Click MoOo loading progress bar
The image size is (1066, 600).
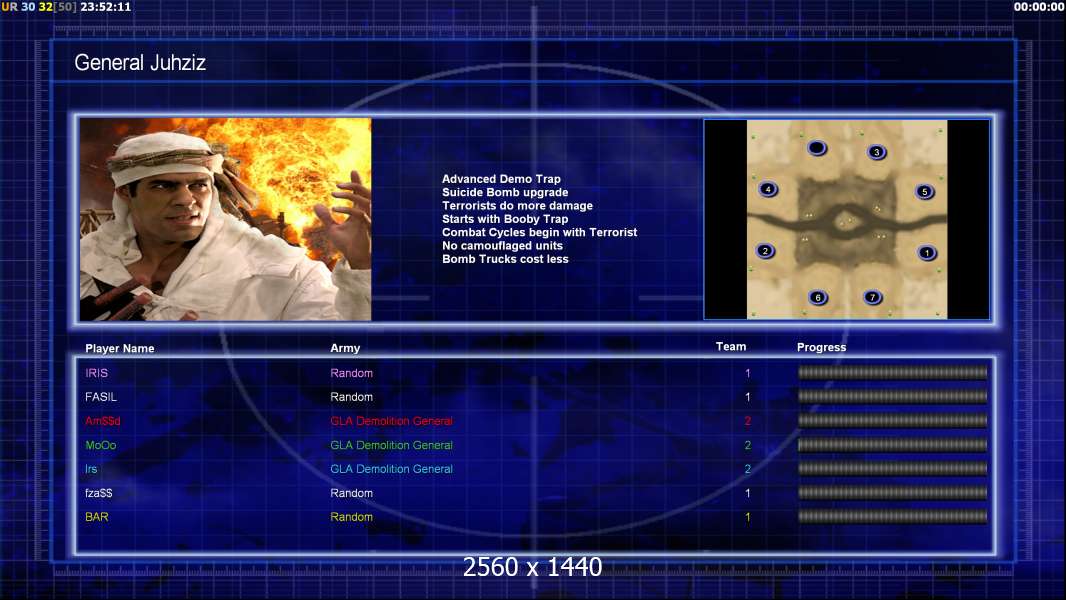(x=893, y=445)
